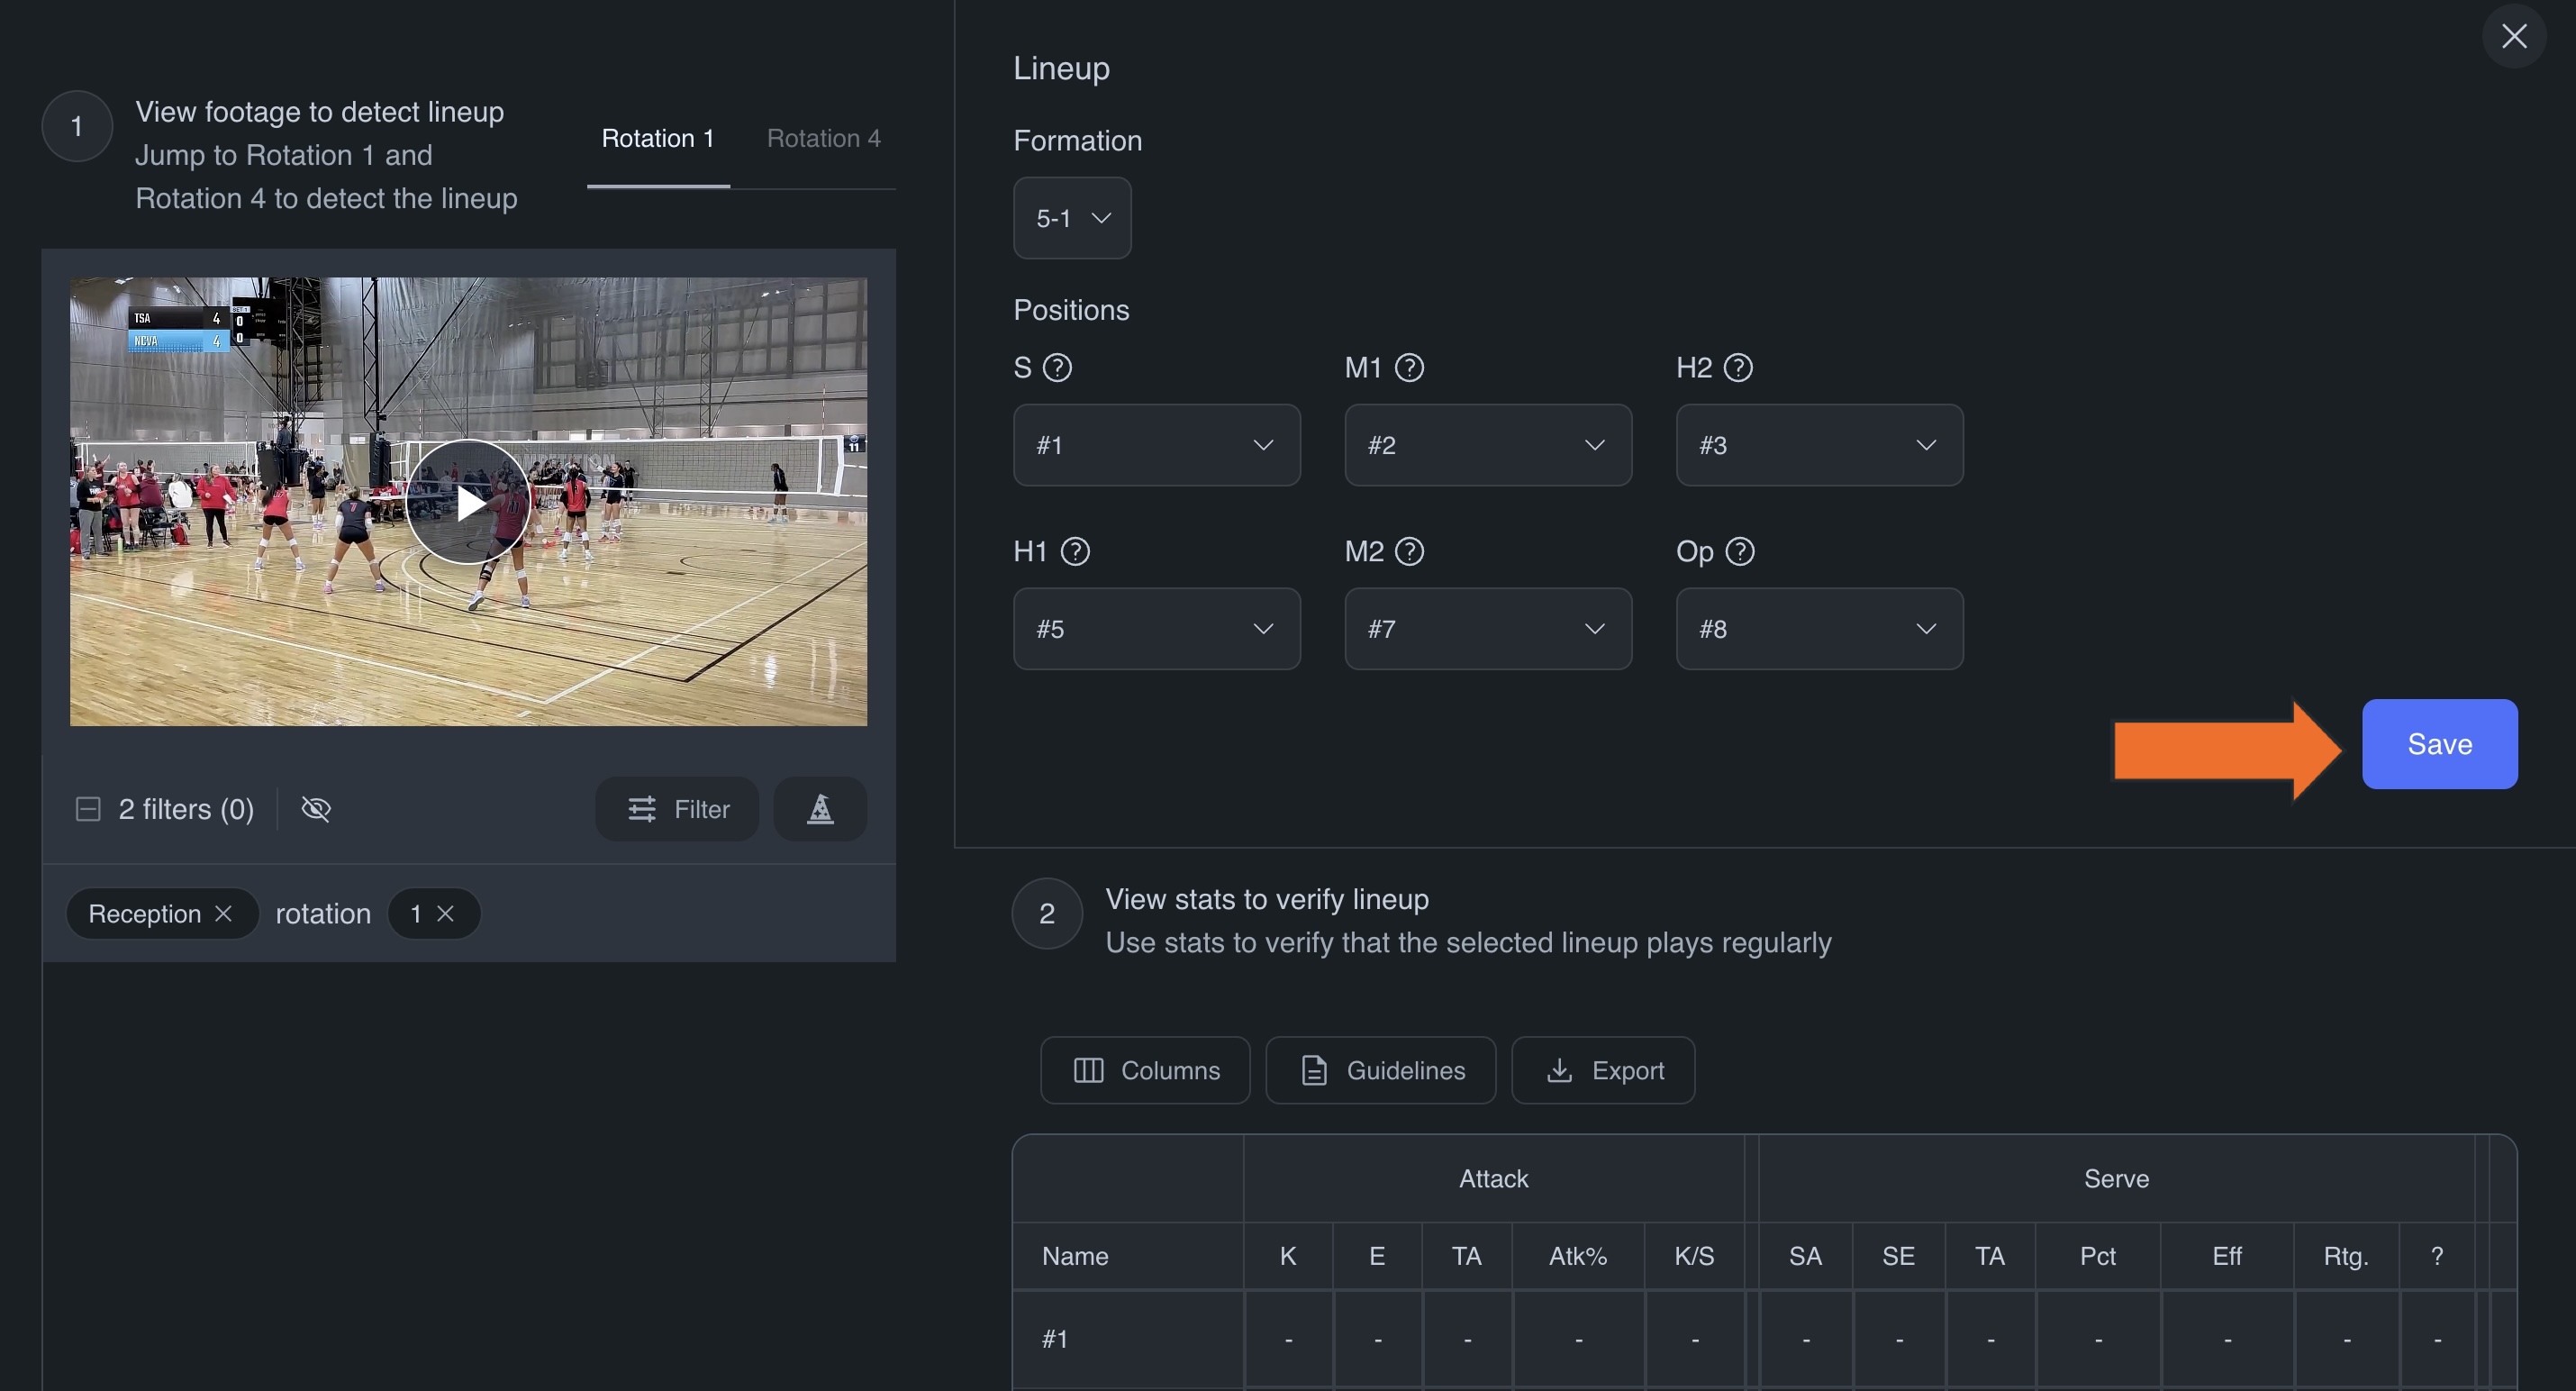Click the SA column header

tap(1805, 1256)
